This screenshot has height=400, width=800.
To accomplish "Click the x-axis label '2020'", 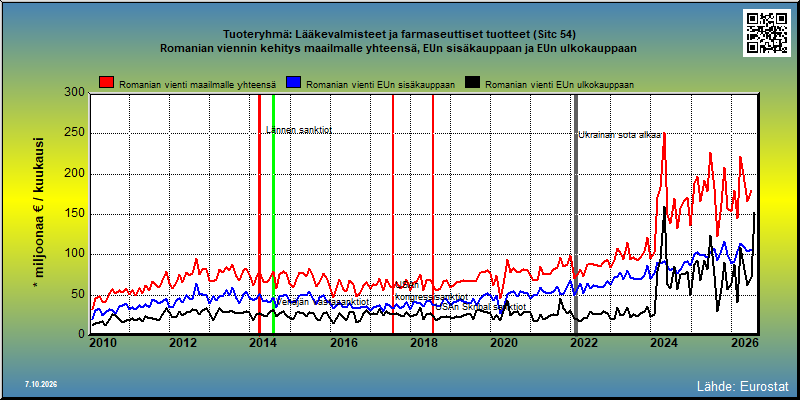I will coord(505,343).
